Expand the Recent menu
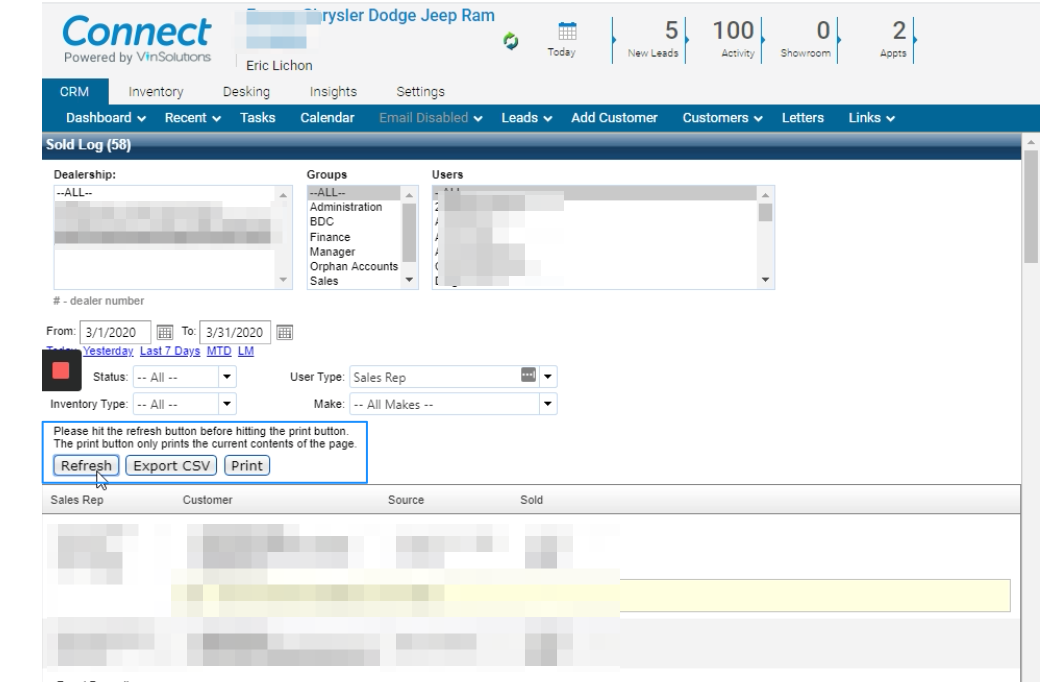 click(x=193, y=118)
